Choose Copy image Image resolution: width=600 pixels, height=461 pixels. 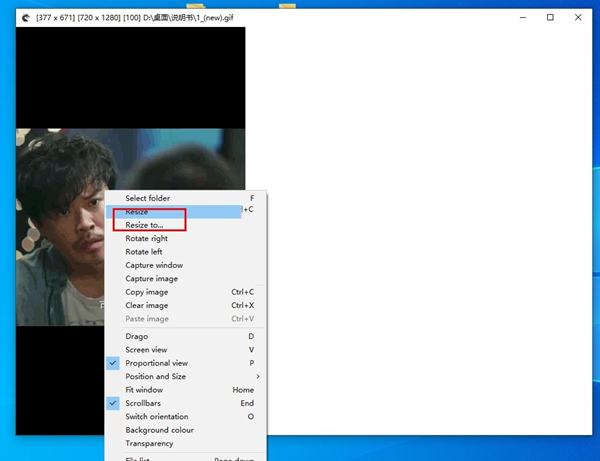pyautogui.click(x=146, y=292)
